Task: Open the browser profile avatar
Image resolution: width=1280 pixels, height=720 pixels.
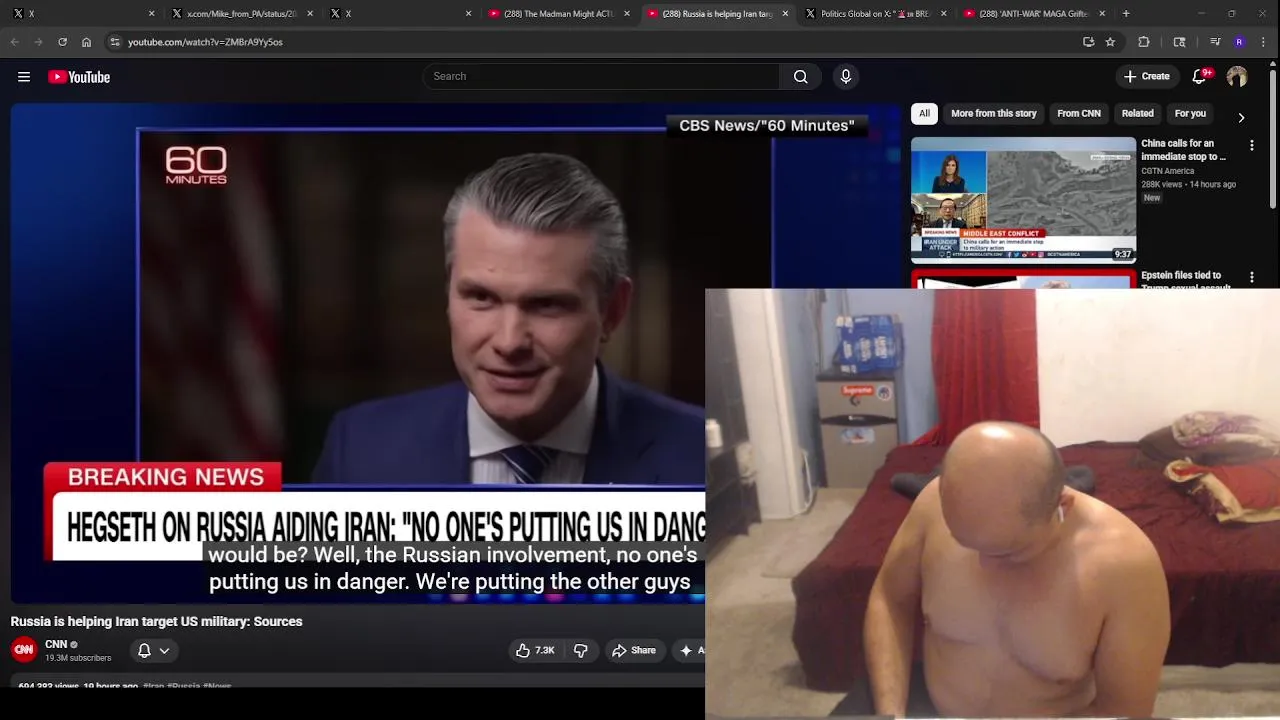Action: [x=1240, y=42]
